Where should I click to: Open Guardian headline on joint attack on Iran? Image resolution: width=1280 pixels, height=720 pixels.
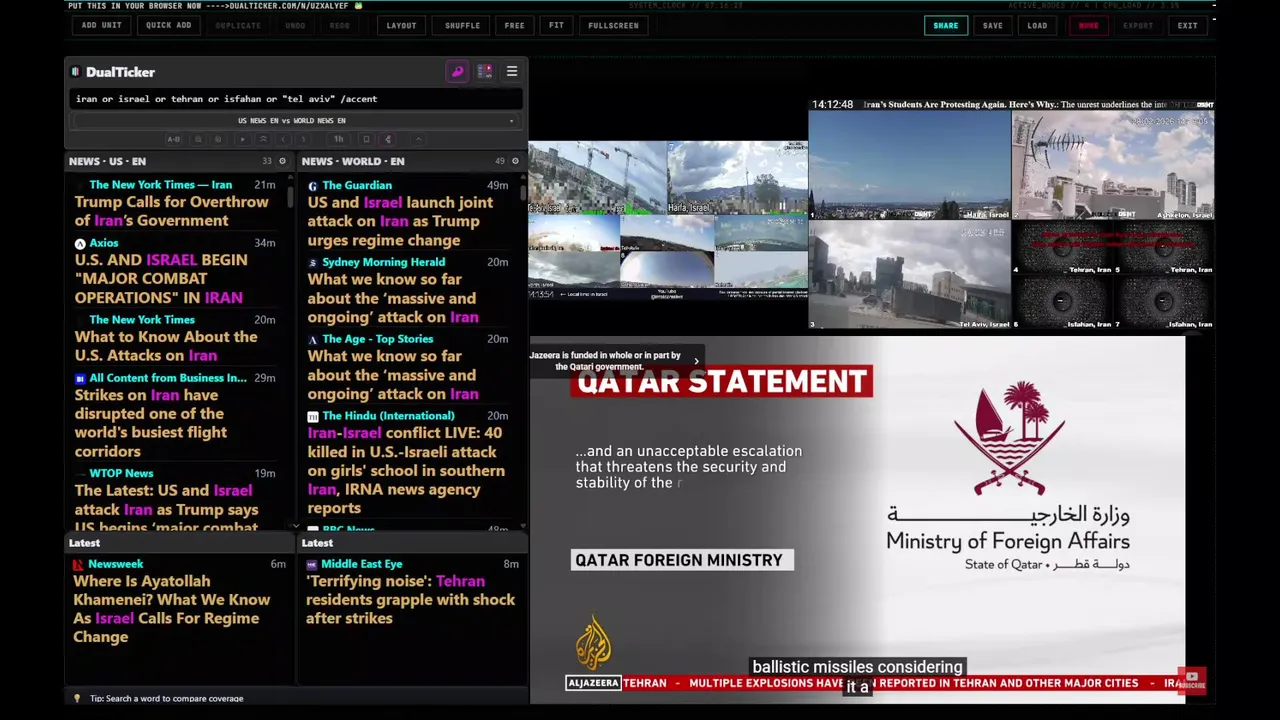point(400,221)
